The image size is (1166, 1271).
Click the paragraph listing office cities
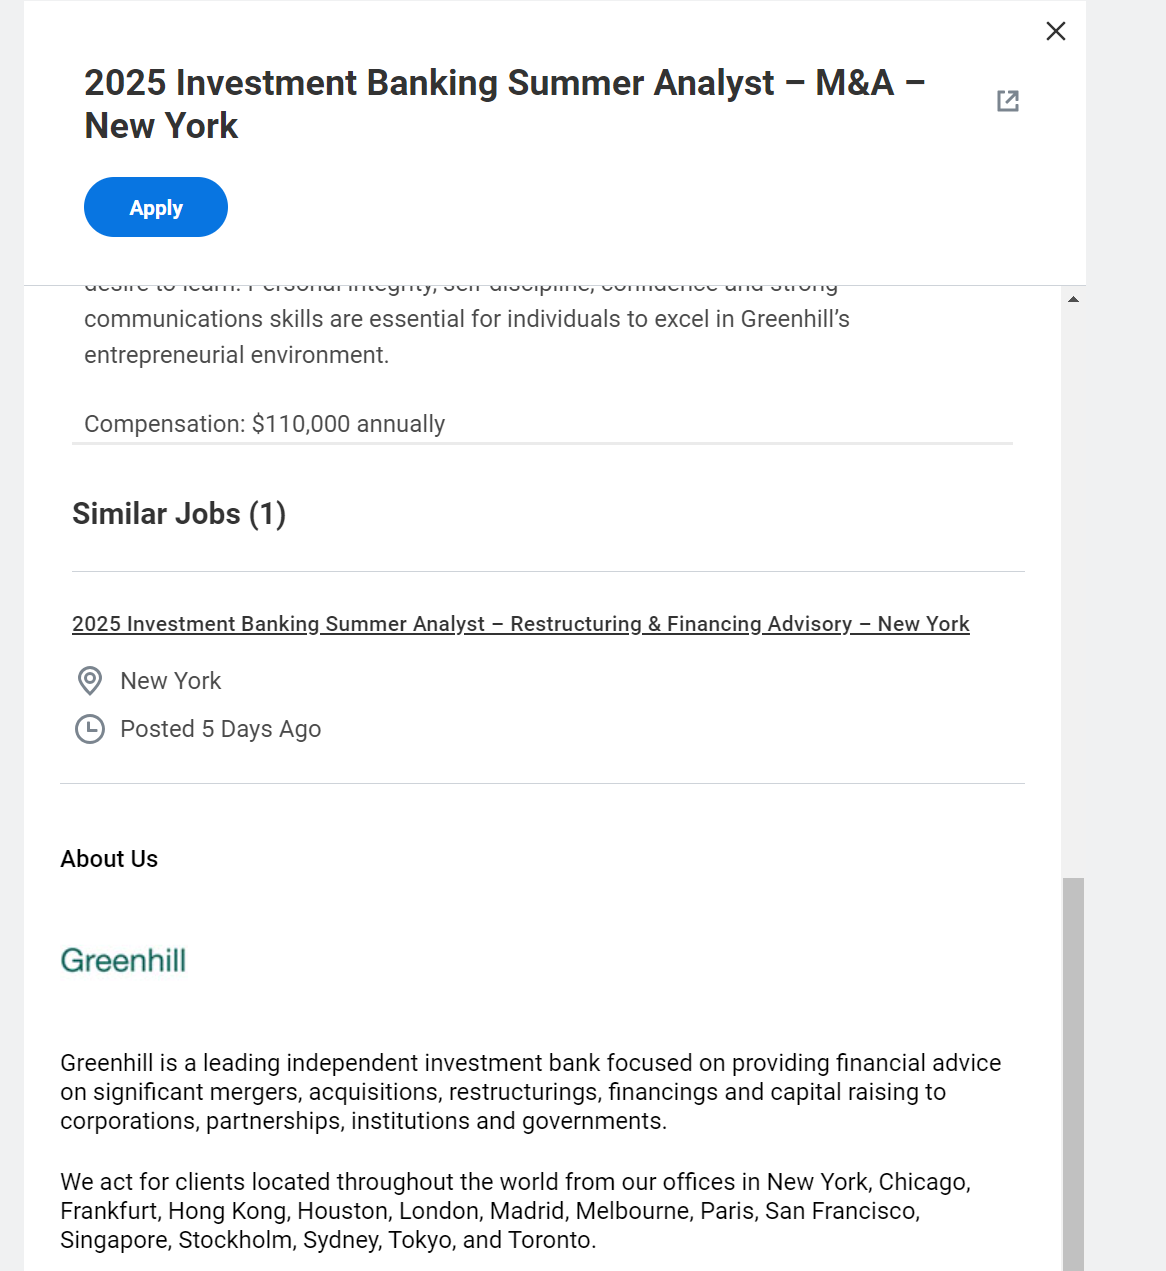click(515, 1211)
